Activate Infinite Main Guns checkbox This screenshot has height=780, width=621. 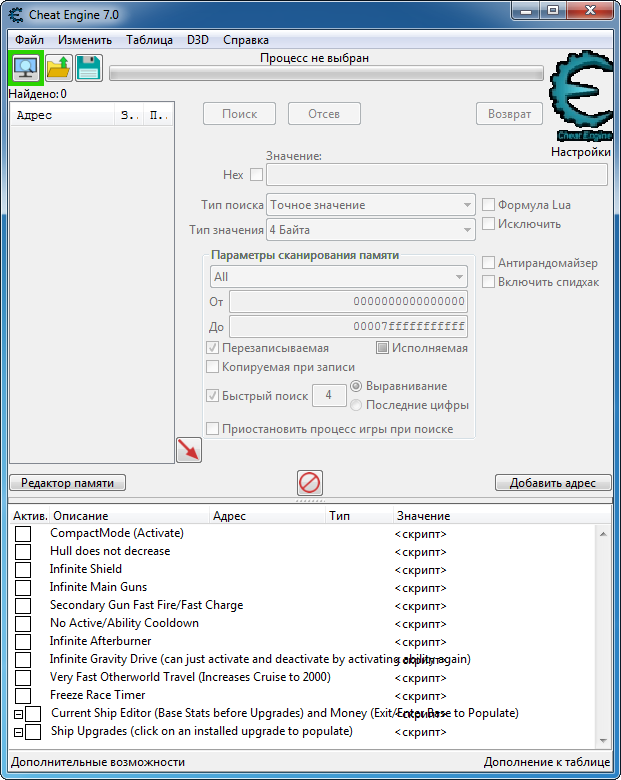(x=23, y=587)
